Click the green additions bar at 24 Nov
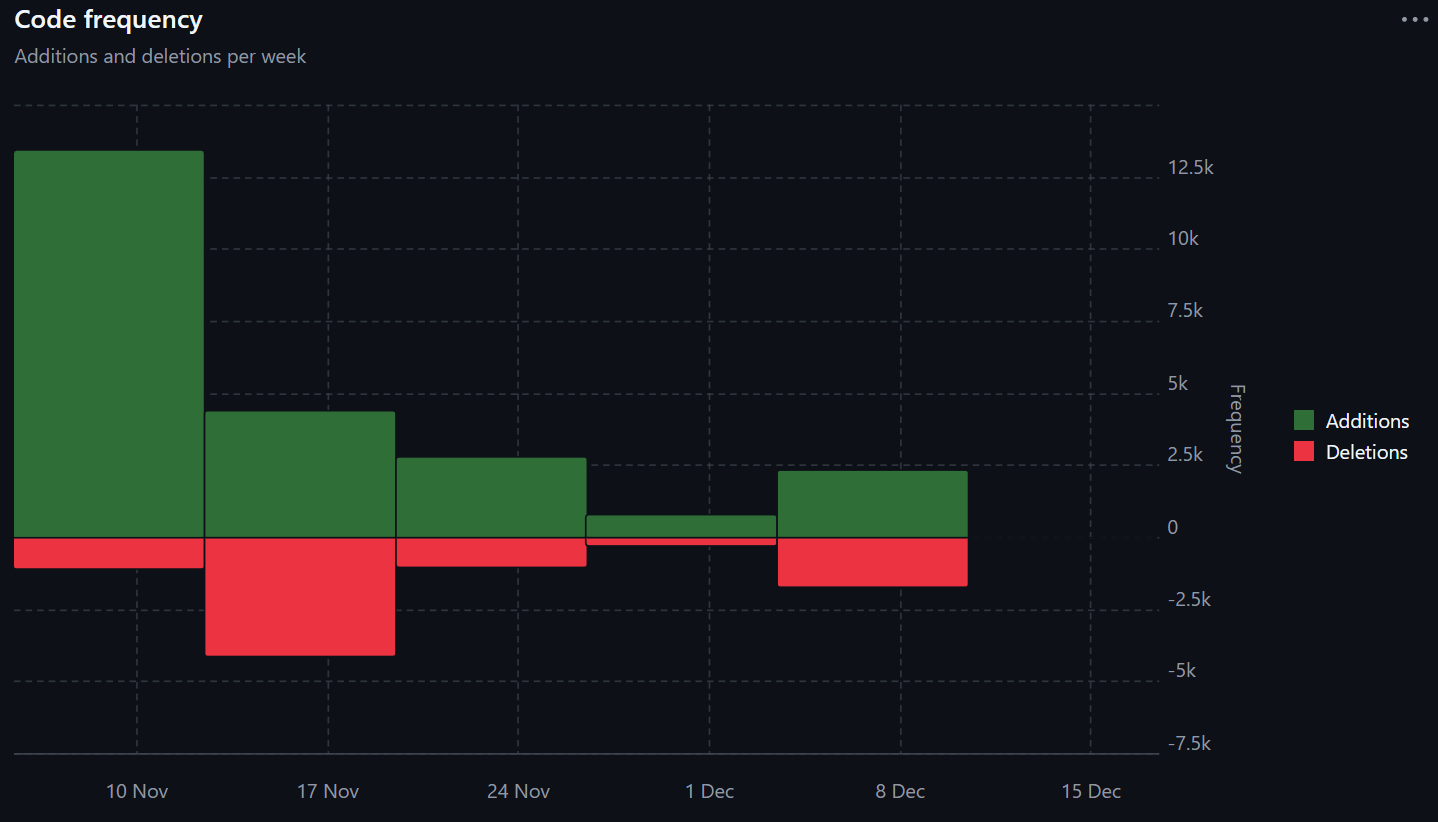 tap(491, 498)
